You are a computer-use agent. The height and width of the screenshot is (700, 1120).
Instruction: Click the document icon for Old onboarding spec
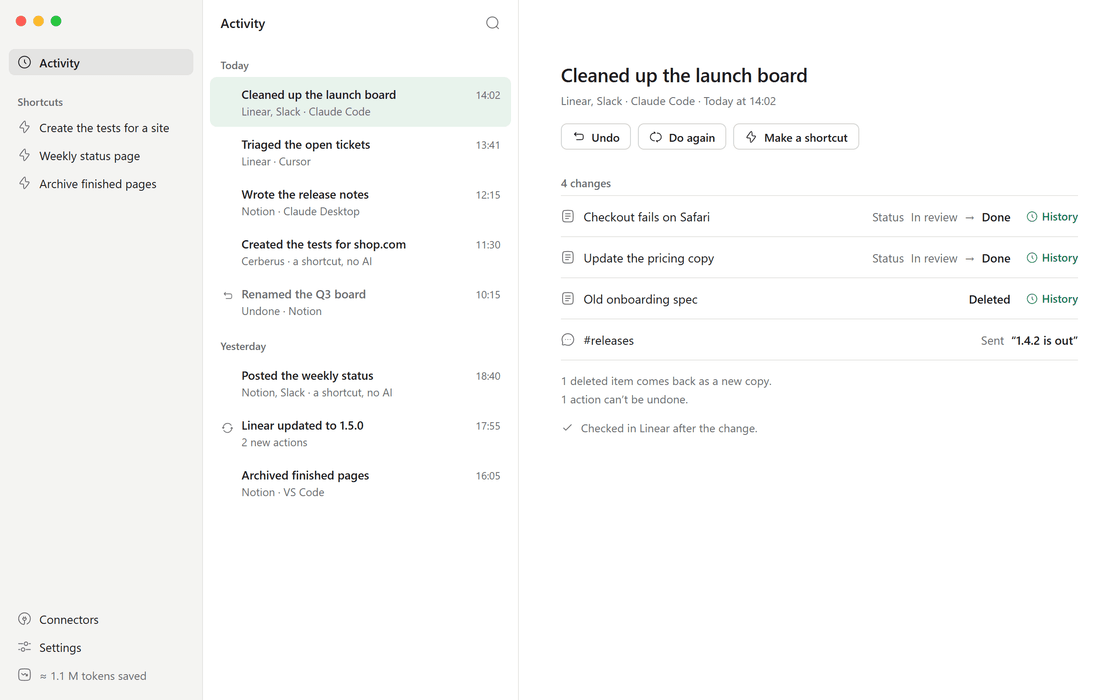point(568,299)
